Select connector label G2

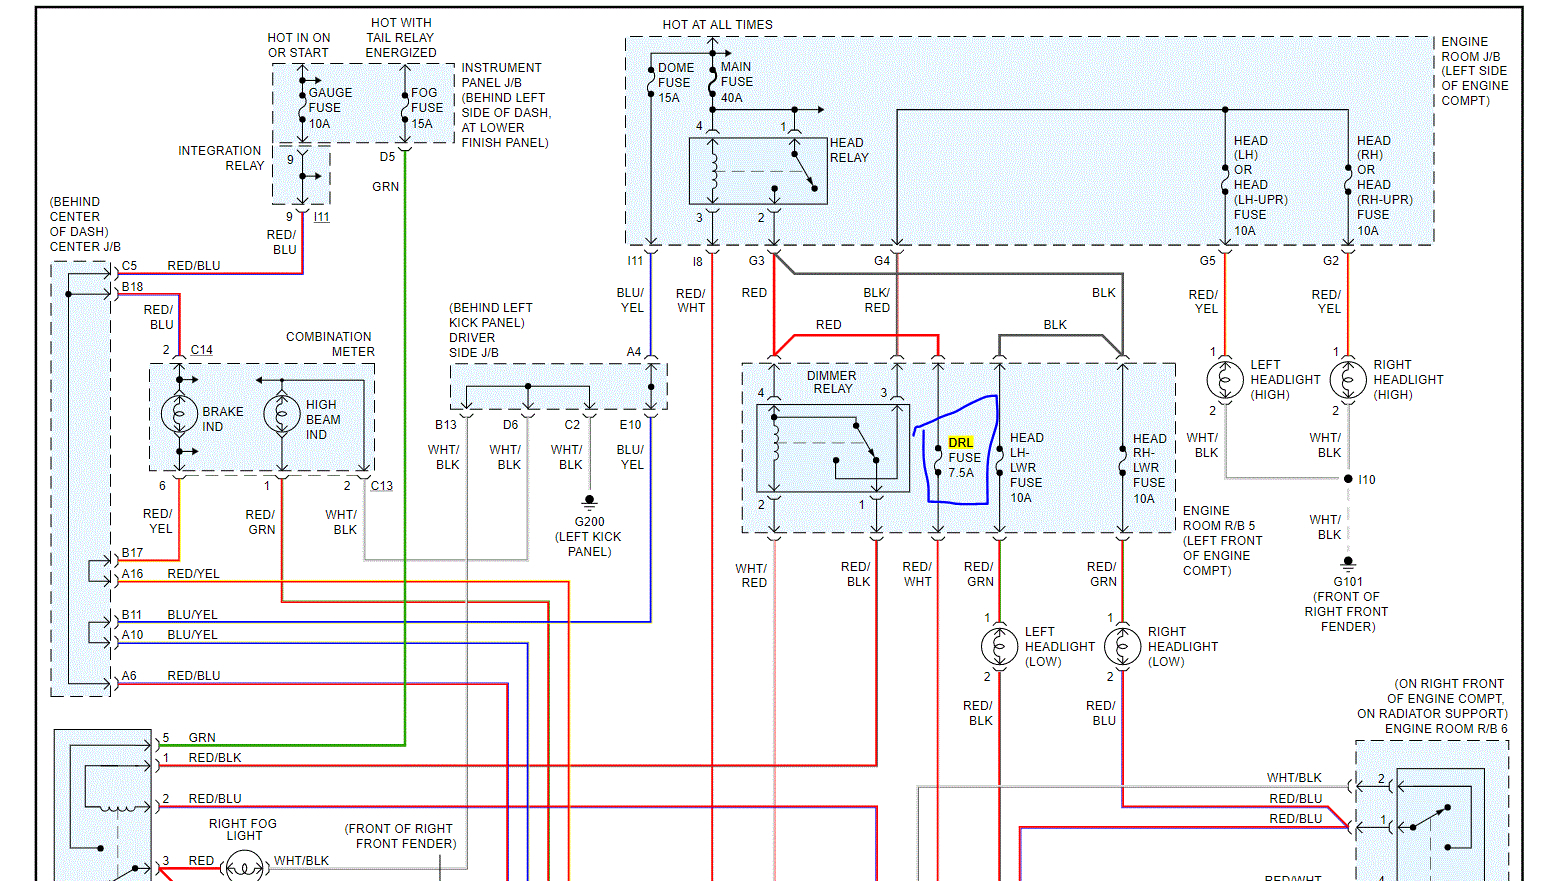1331,261
